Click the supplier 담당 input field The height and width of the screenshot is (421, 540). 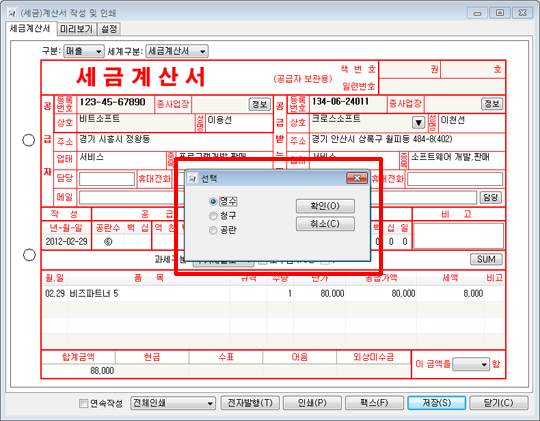[x=107, y=179]
